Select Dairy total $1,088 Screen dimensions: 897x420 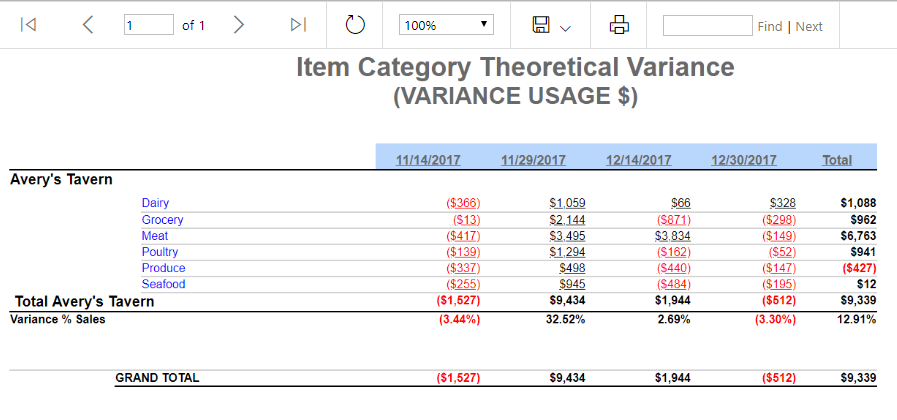[858, 203]
